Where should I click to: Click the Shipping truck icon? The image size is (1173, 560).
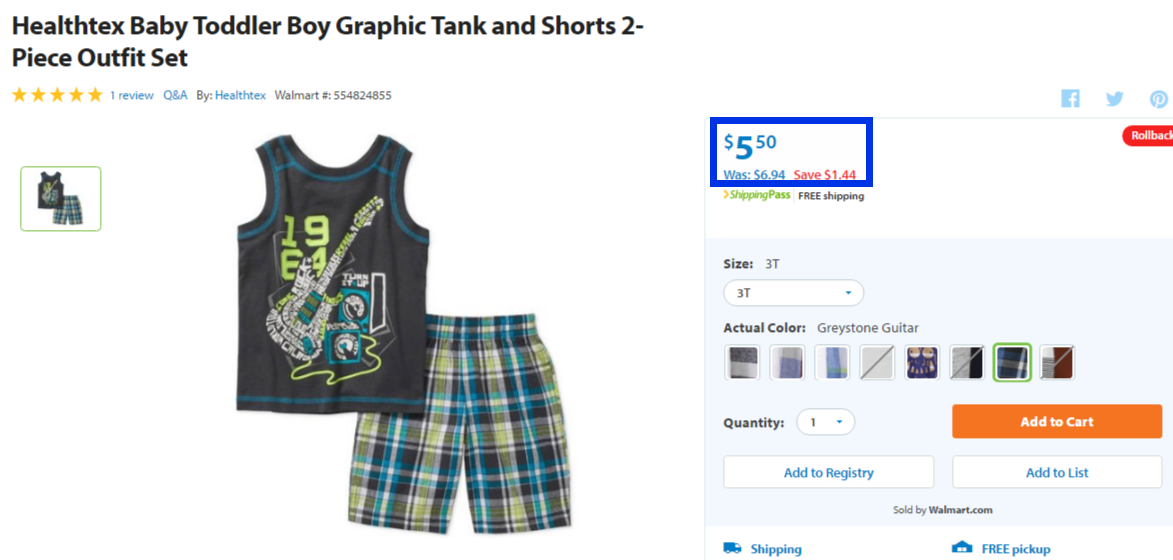click(732, 548)
